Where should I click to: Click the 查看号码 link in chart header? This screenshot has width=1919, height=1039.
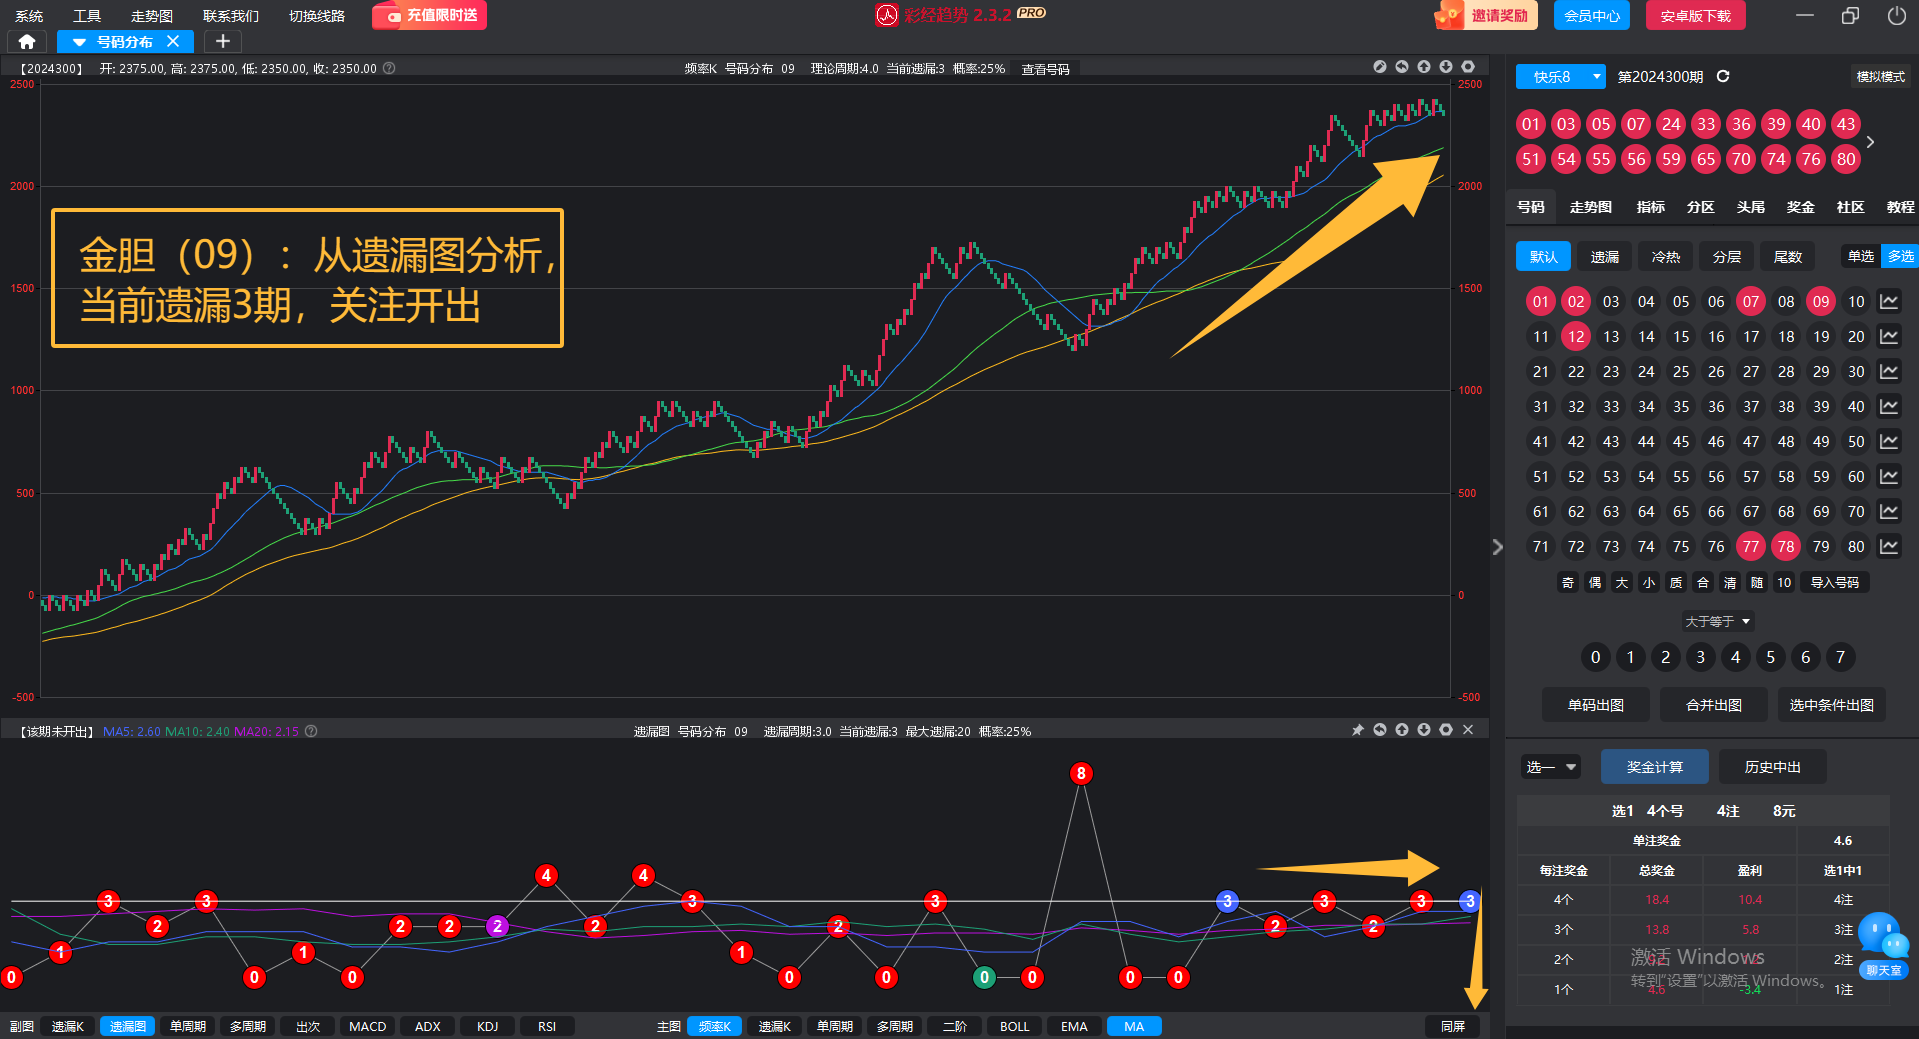pos(1046,69)
